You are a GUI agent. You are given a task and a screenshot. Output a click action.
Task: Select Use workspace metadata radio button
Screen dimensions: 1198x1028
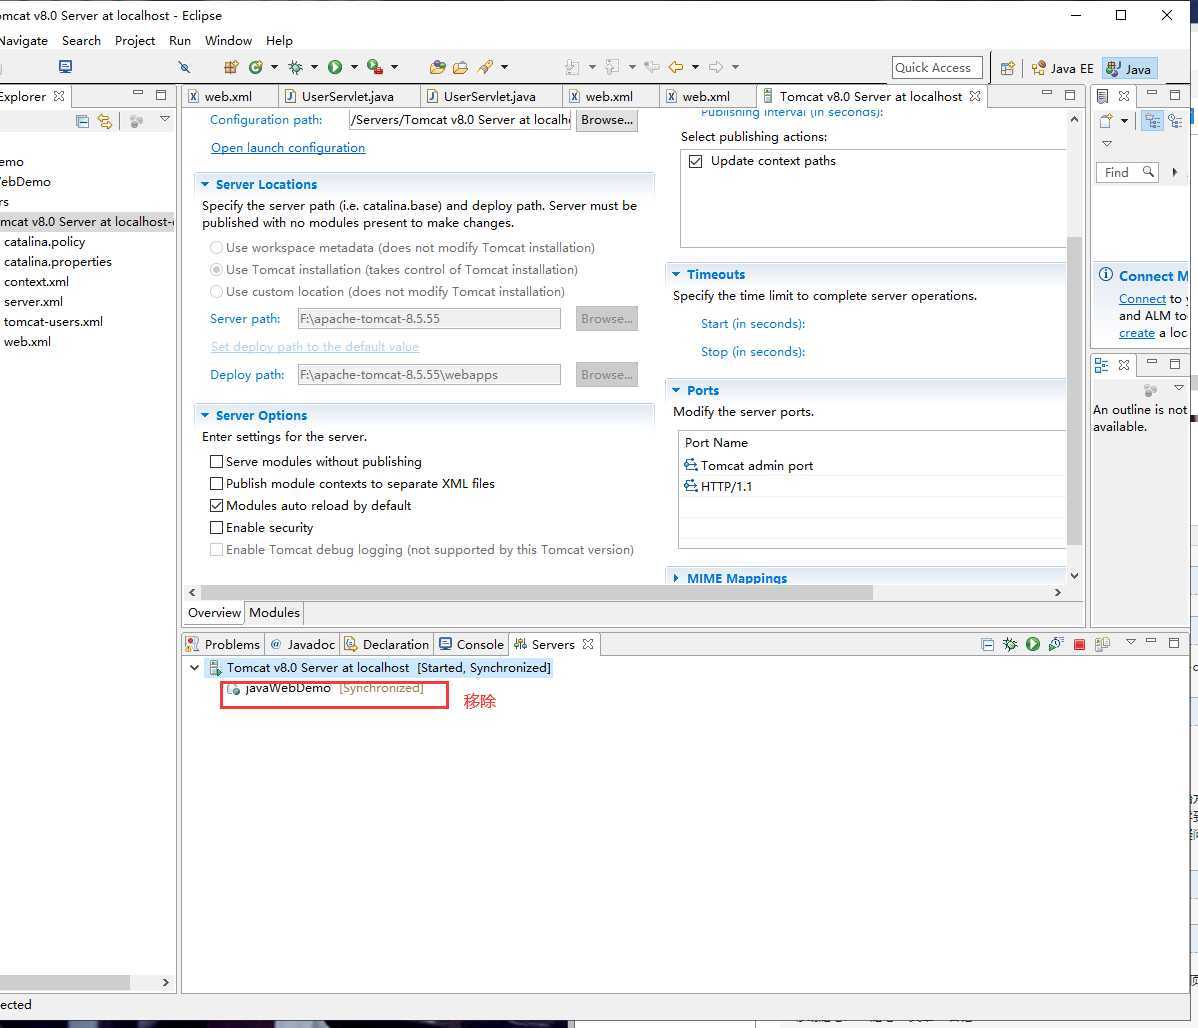216,248
